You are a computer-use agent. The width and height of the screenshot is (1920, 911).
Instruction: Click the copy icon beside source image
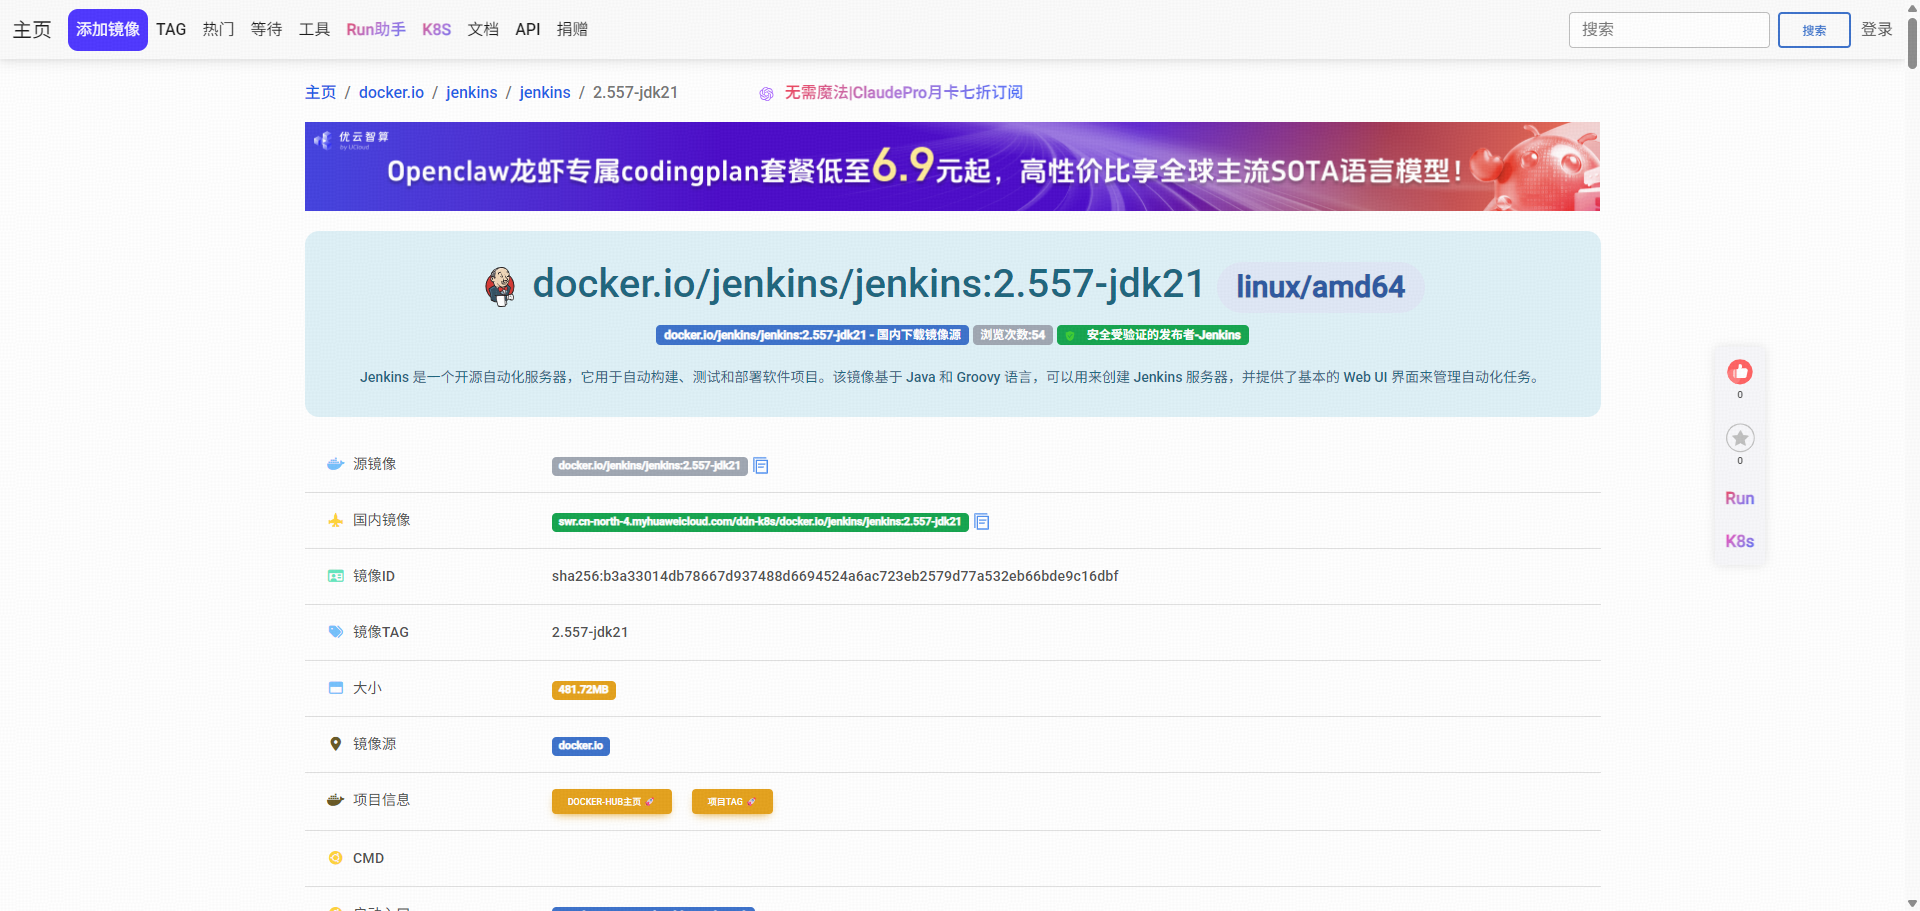point(761,466)
